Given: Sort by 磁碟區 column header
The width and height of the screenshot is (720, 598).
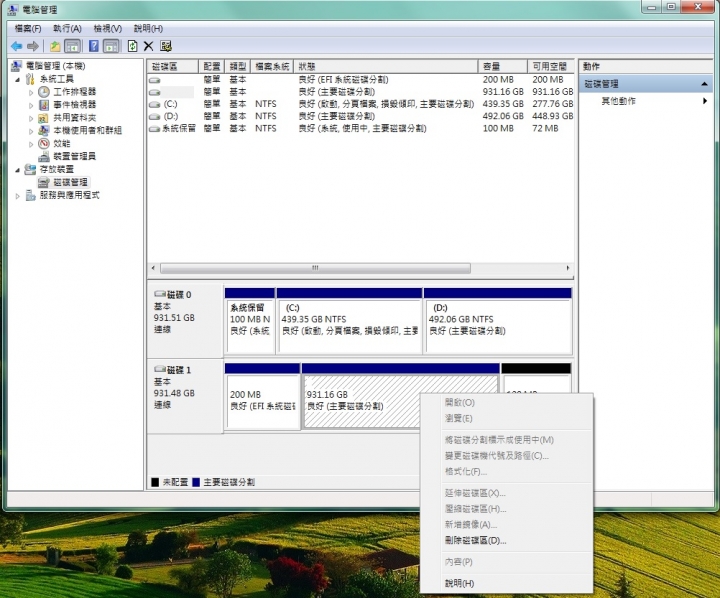Looking at the screenshot, I should 173,66.
